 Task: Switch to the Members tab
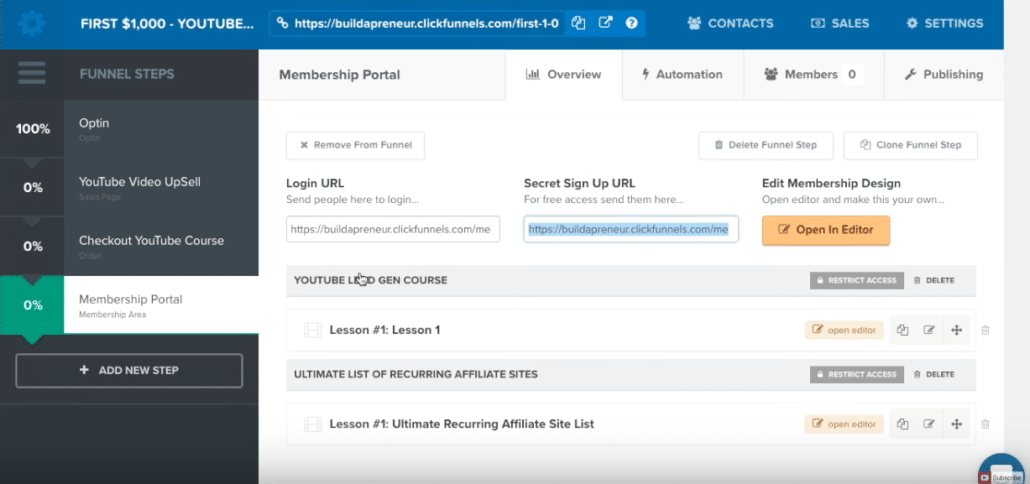coord(813,74)
